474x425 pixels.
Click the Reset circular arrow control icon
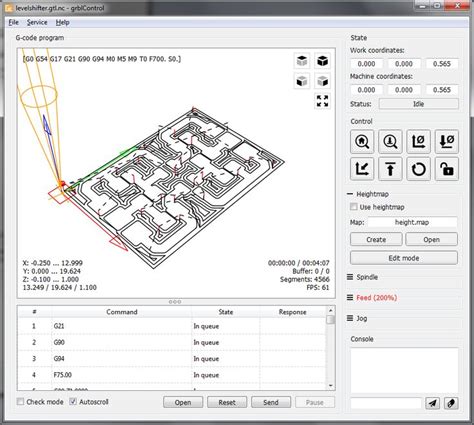tap(418, 169)
